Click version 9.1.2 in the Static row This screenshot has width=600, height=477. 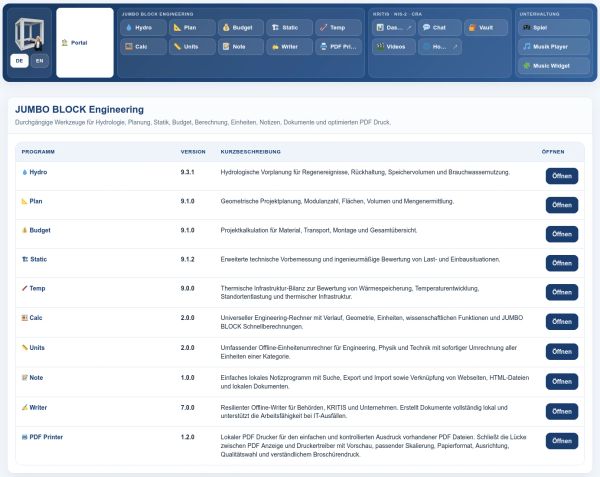pyautogui.click(x=188, y=259)
